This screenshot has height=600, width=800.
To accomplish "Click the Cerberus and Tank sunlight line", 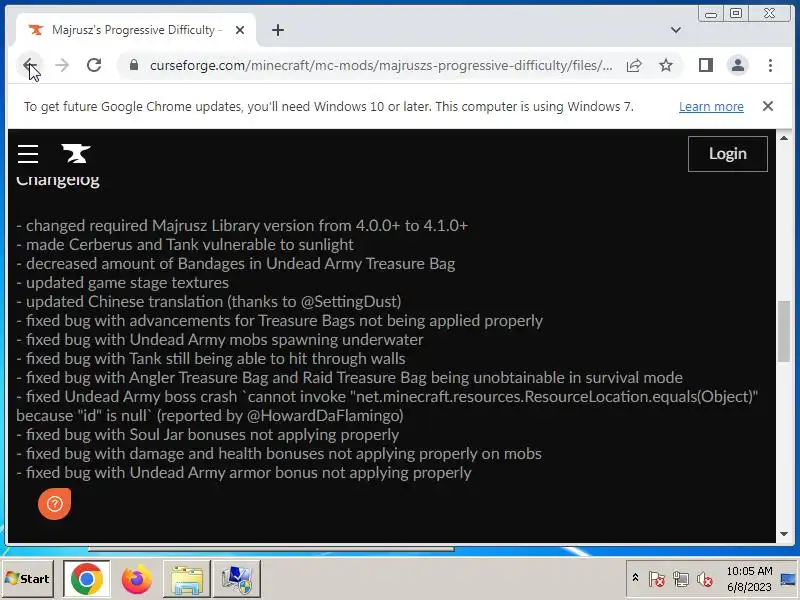I will (x=185, y=244).
